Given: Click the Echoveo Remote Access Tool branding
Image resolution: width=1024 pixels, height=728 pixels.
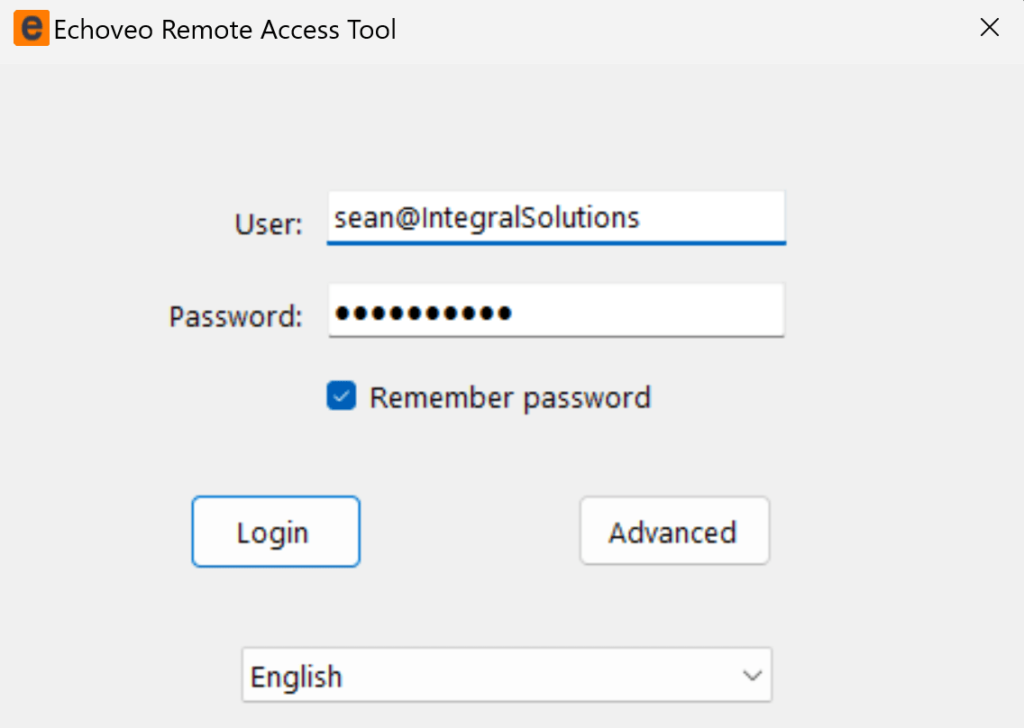Looking at the screenshot, I should pos(224,29).
